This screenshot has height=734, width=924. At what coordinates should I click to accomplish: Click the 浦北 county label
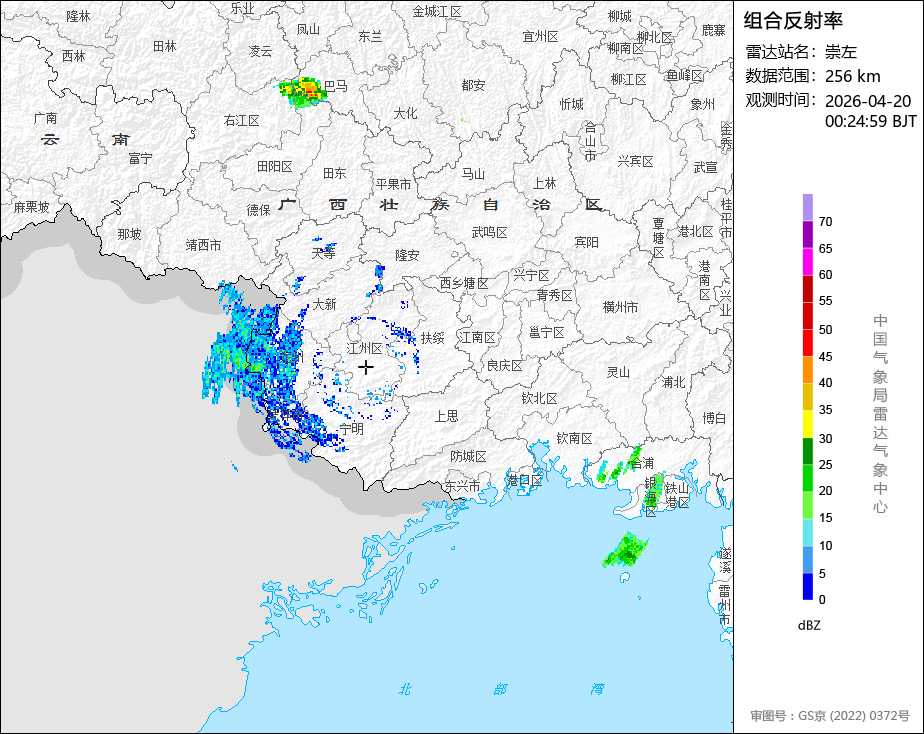tap(674, 382)
